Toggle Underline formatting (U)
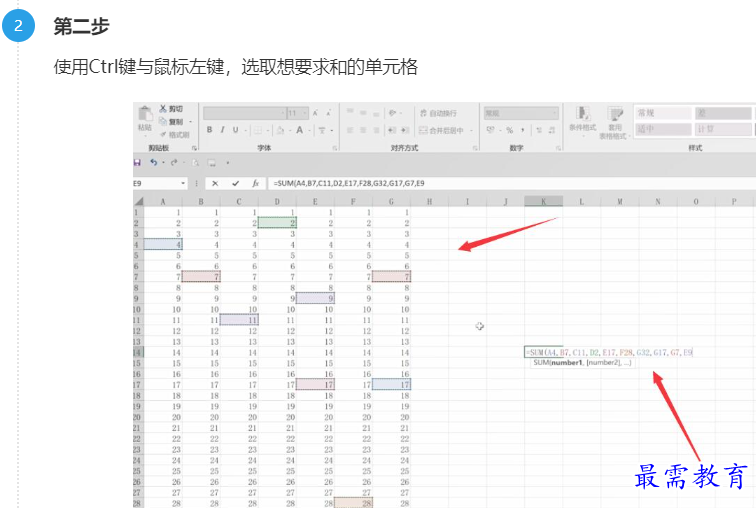Viewport: 756px width, 508px height. pos(235,130)
